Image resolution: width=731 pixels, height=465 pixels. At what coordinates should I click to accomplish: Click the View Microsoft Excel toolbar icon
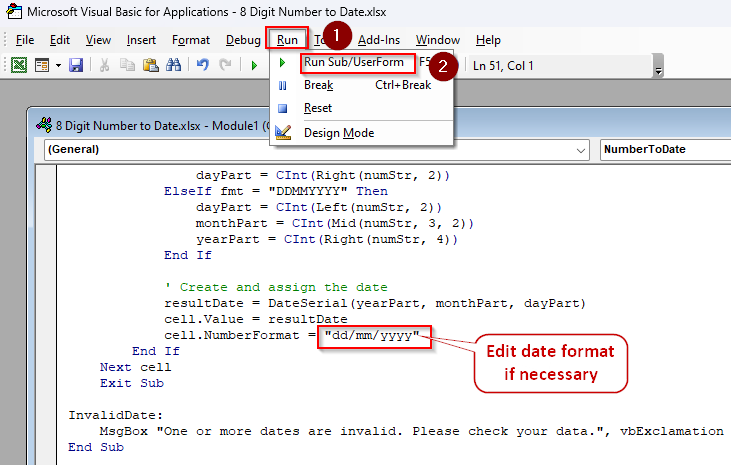point(19,65)
